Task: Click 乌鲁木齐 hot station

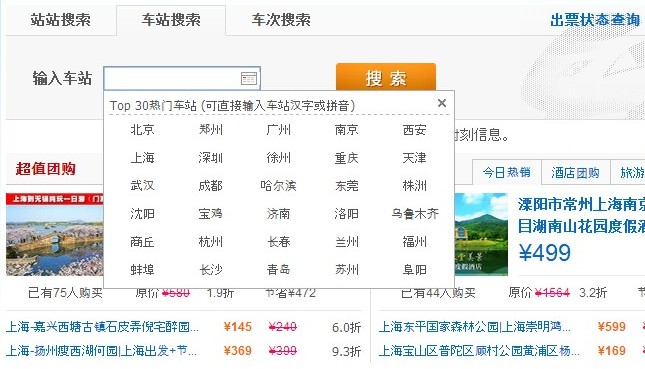Action: click(x=415, y=214)
